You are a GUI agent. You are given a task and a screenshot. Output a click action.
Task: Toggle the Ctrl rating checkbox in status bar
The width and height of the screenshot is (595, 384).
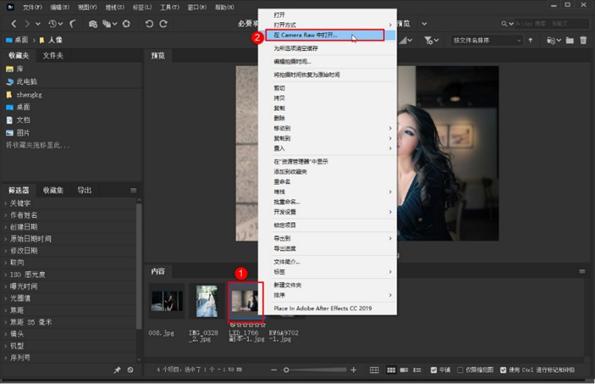tap(503, 370)
